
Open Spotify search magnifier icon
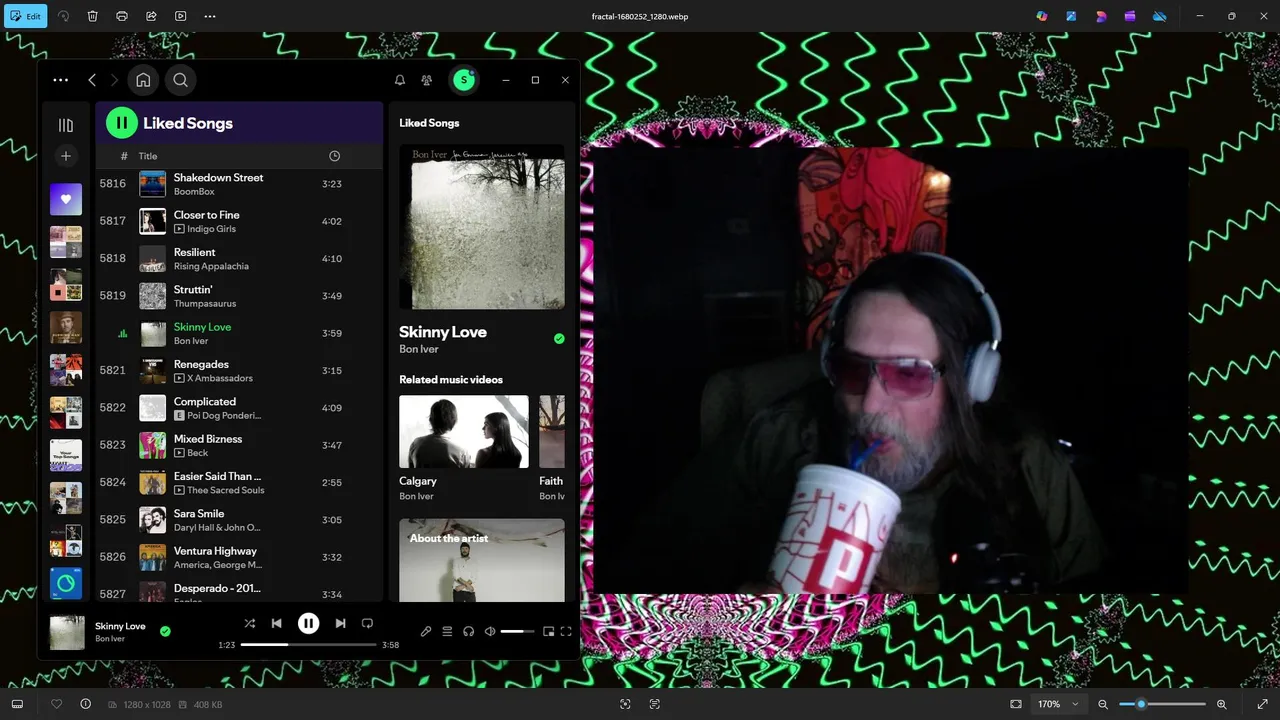point(180,80)
